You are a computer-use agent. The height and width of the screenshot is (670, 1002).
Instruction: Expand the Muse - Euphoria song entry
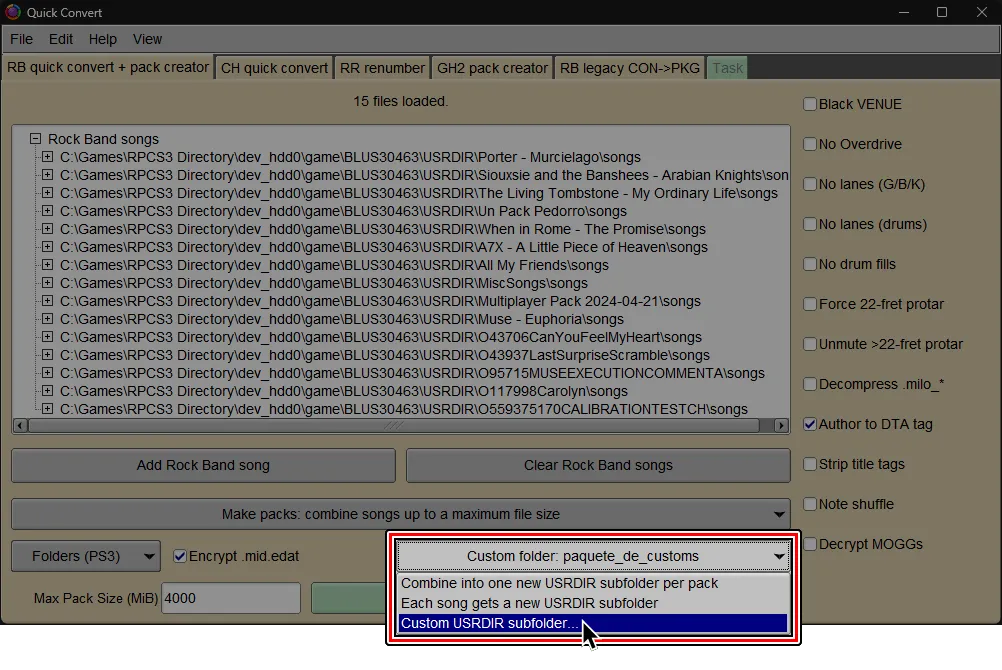[x=47, y=319]
